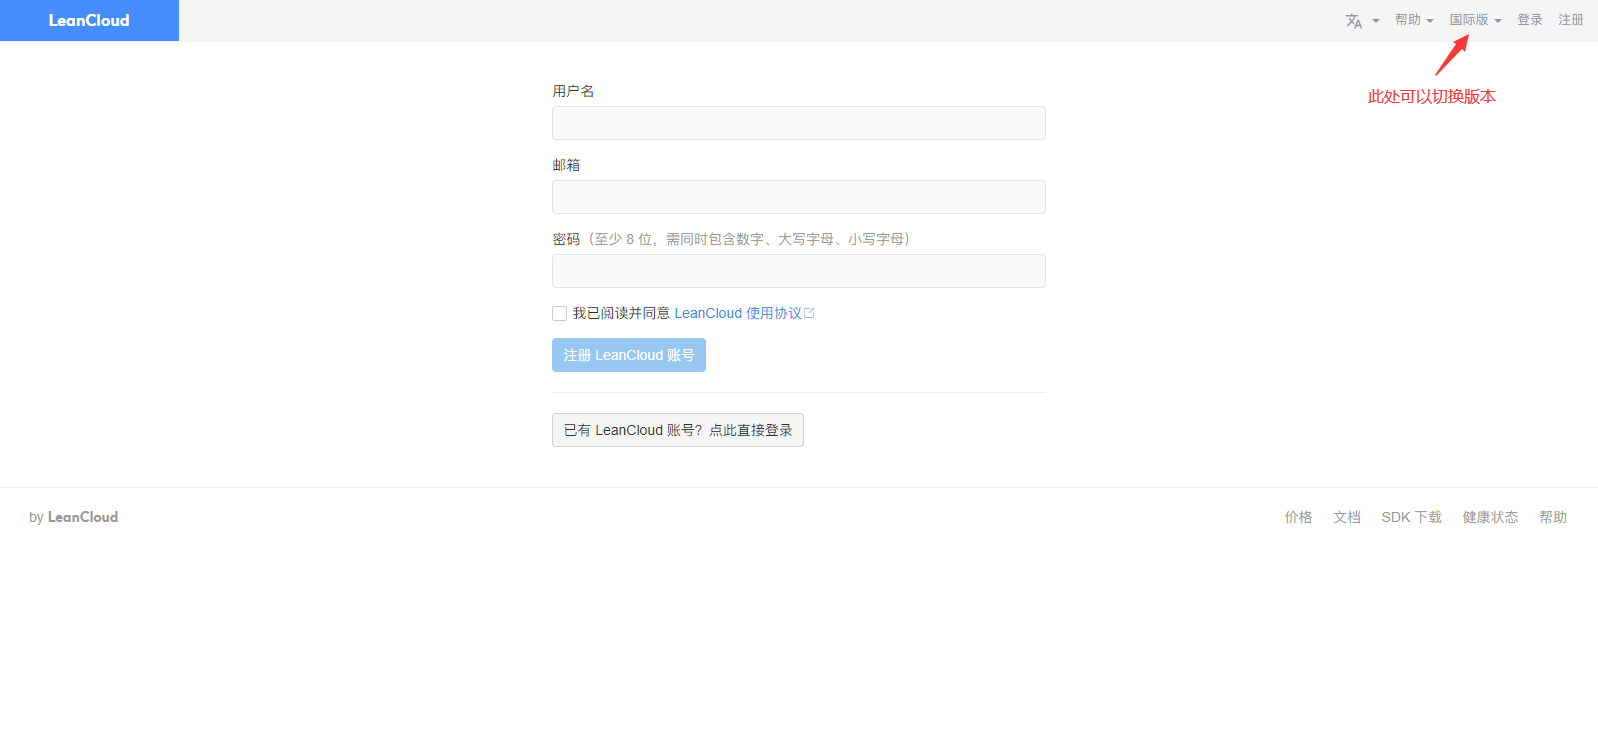Focus the 用户名 input field
Image resolution: width=1598 pixels, height=756 pixels.
(799, 123)
